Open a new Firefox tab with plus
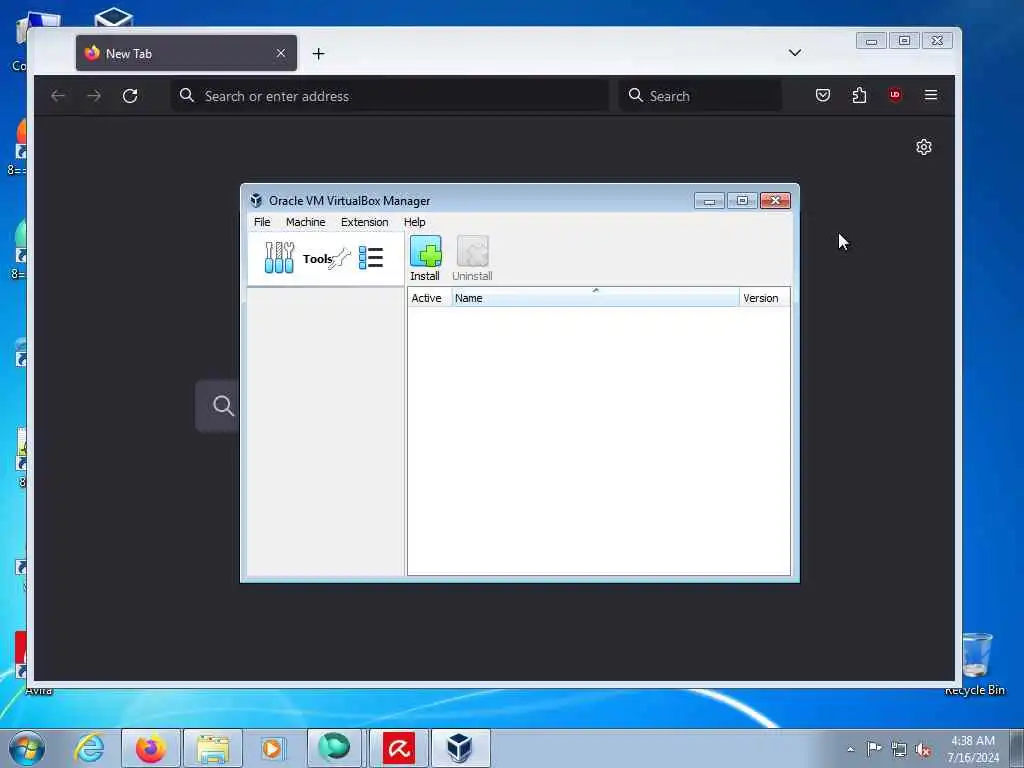 coord(318,54)
